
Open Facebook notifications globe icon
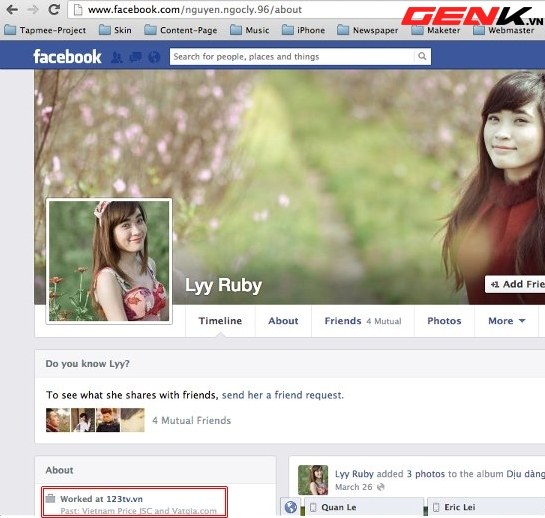click(x=154, y=57)
